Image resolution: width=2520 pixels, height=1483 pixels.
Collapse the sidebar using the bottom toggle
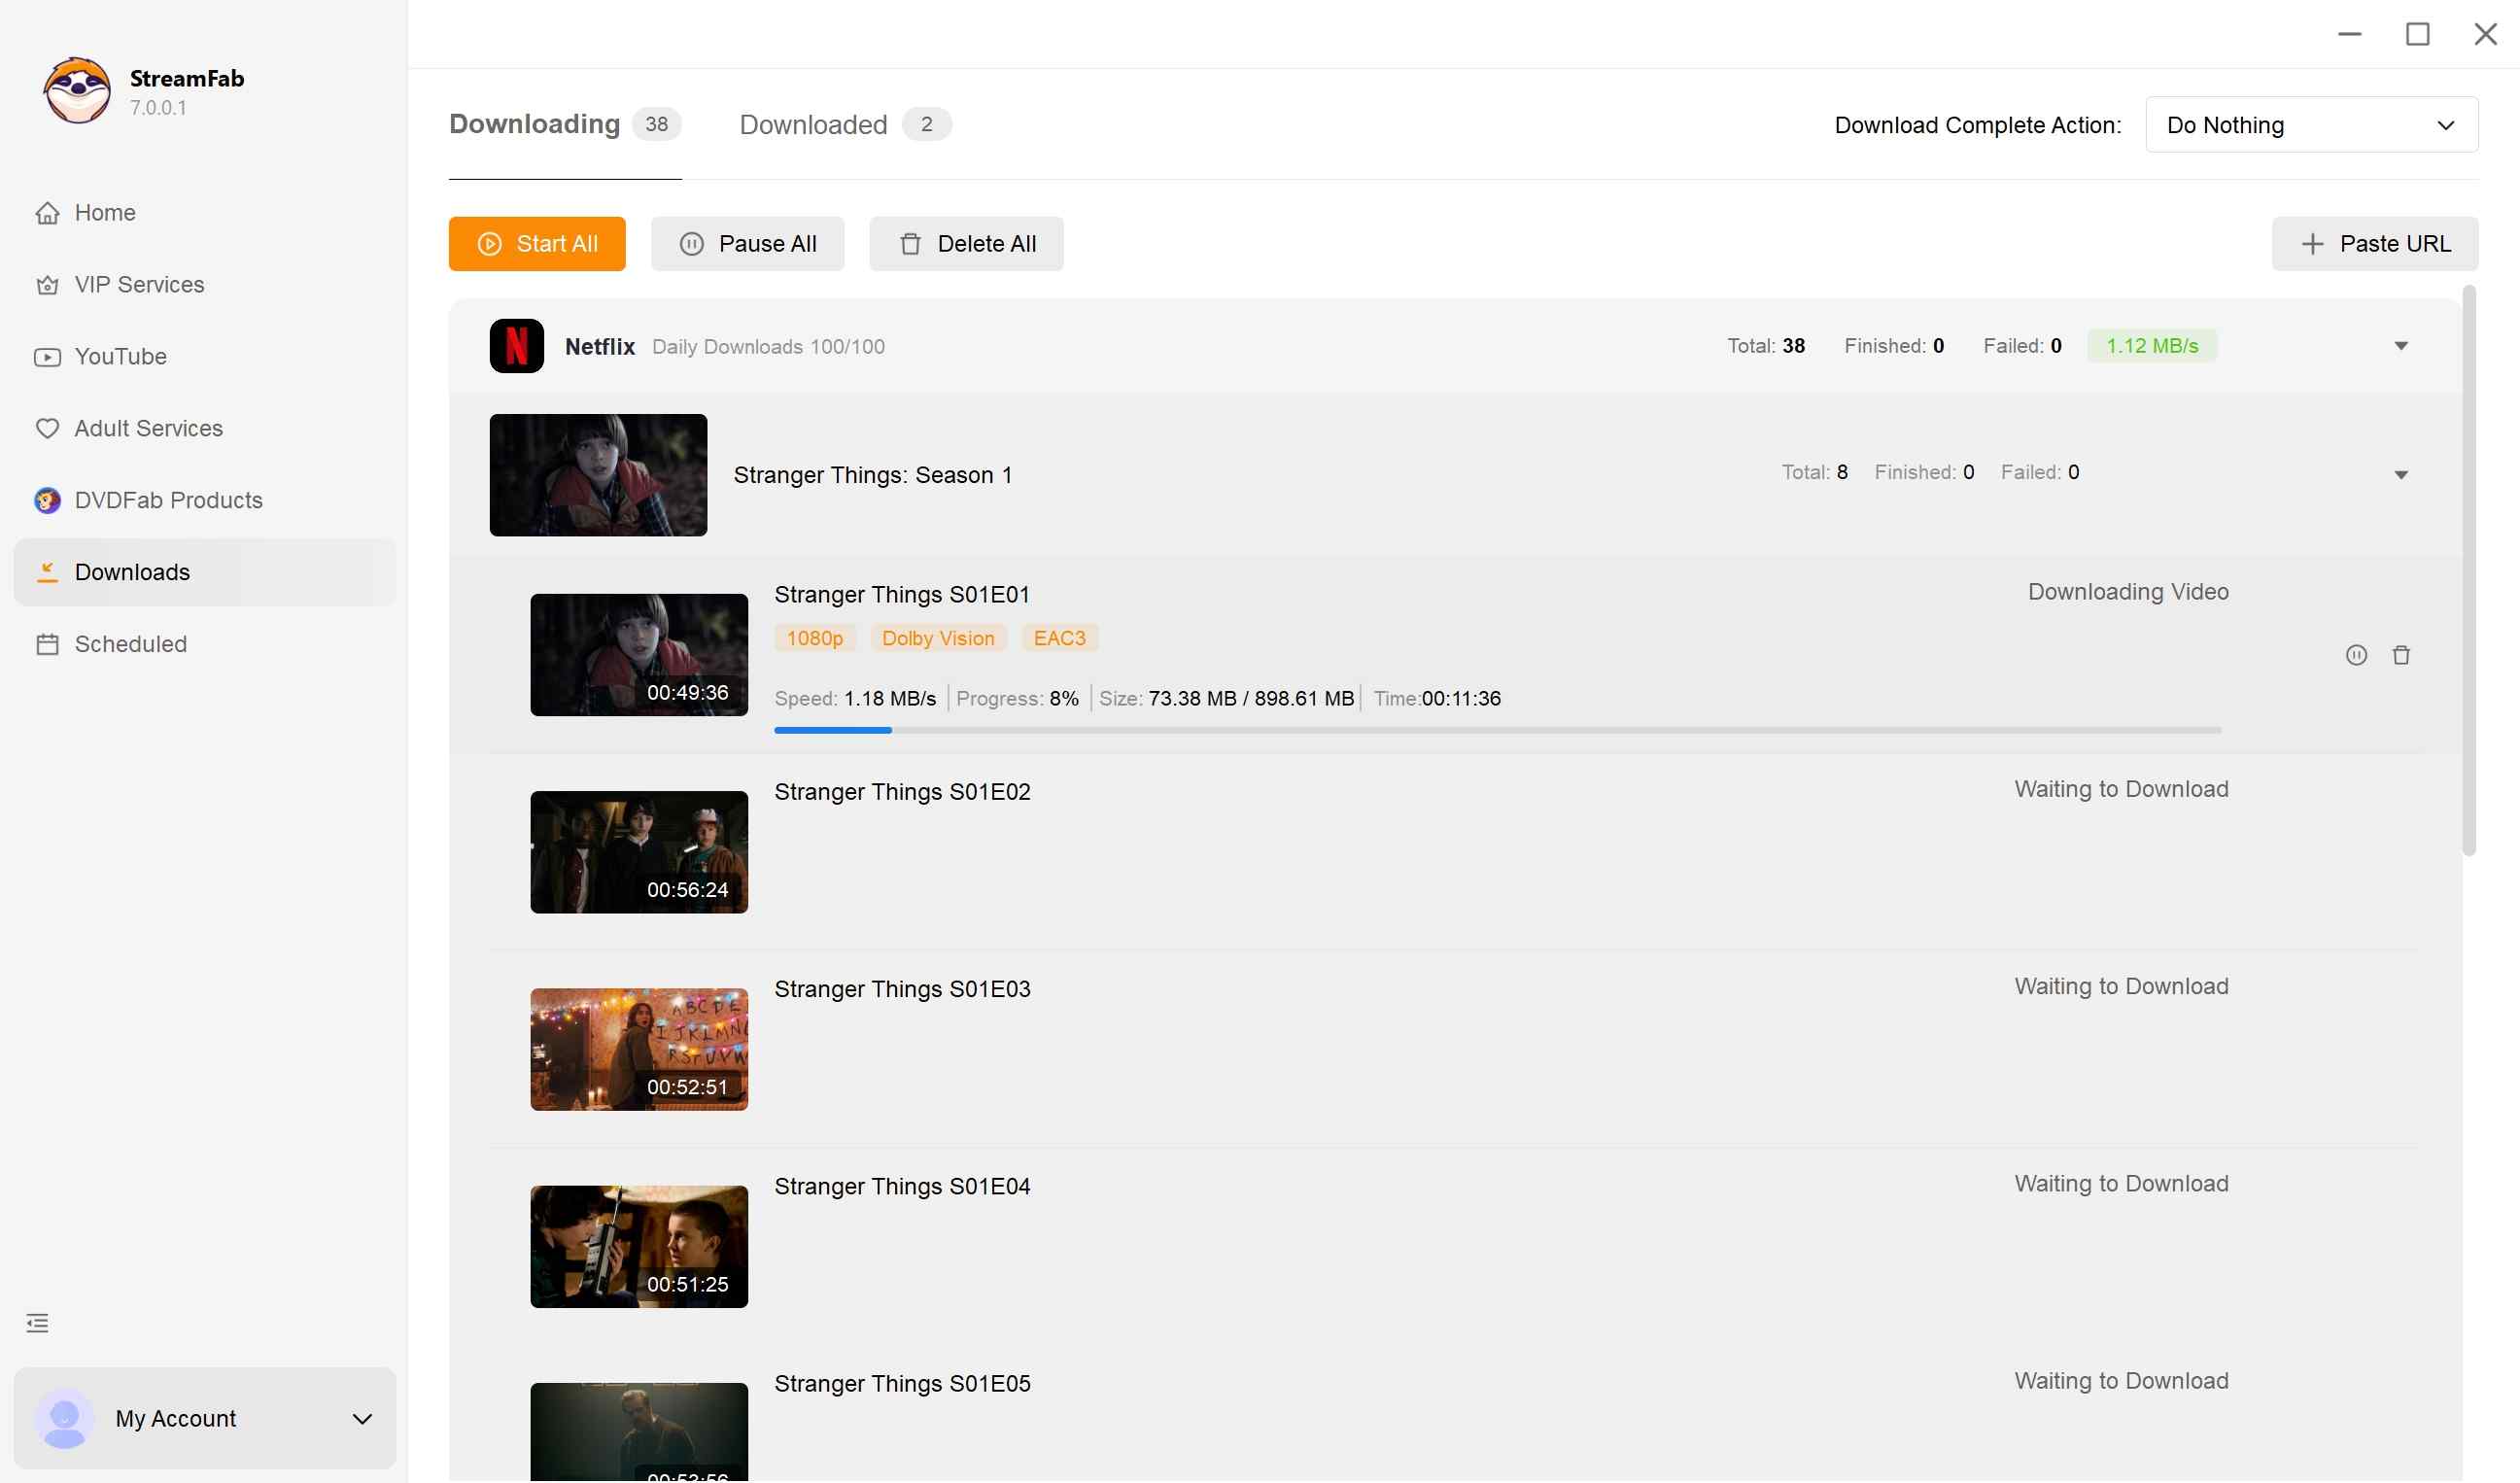click(x=37, y=1322)
